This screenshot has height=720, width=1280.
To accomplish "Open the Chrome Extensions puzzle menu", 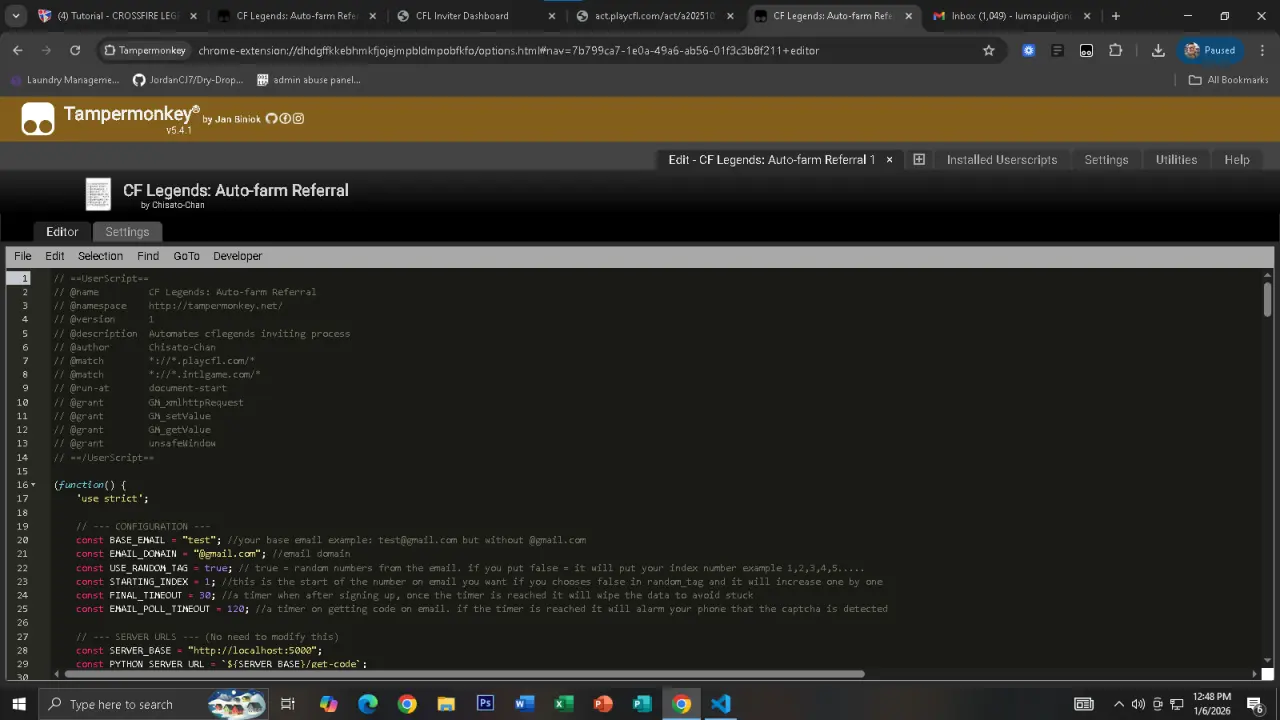I will tap(1116, 50).
